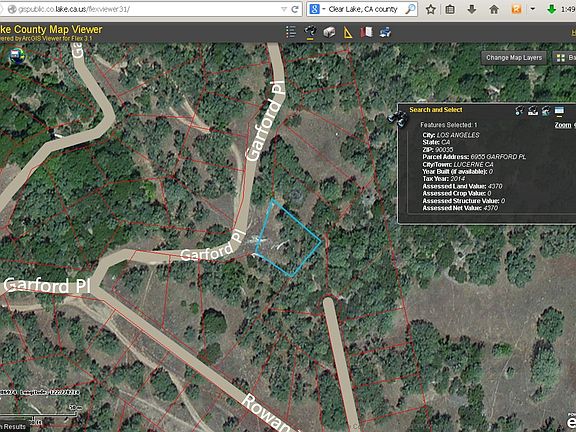Show the search results view icon
The image size is (576, 432).
(559, 111)
